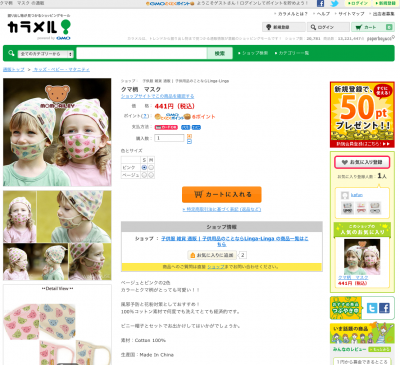Select ピンク size S radio button
The height and width of the screenshot is (365, 400).
144,167
